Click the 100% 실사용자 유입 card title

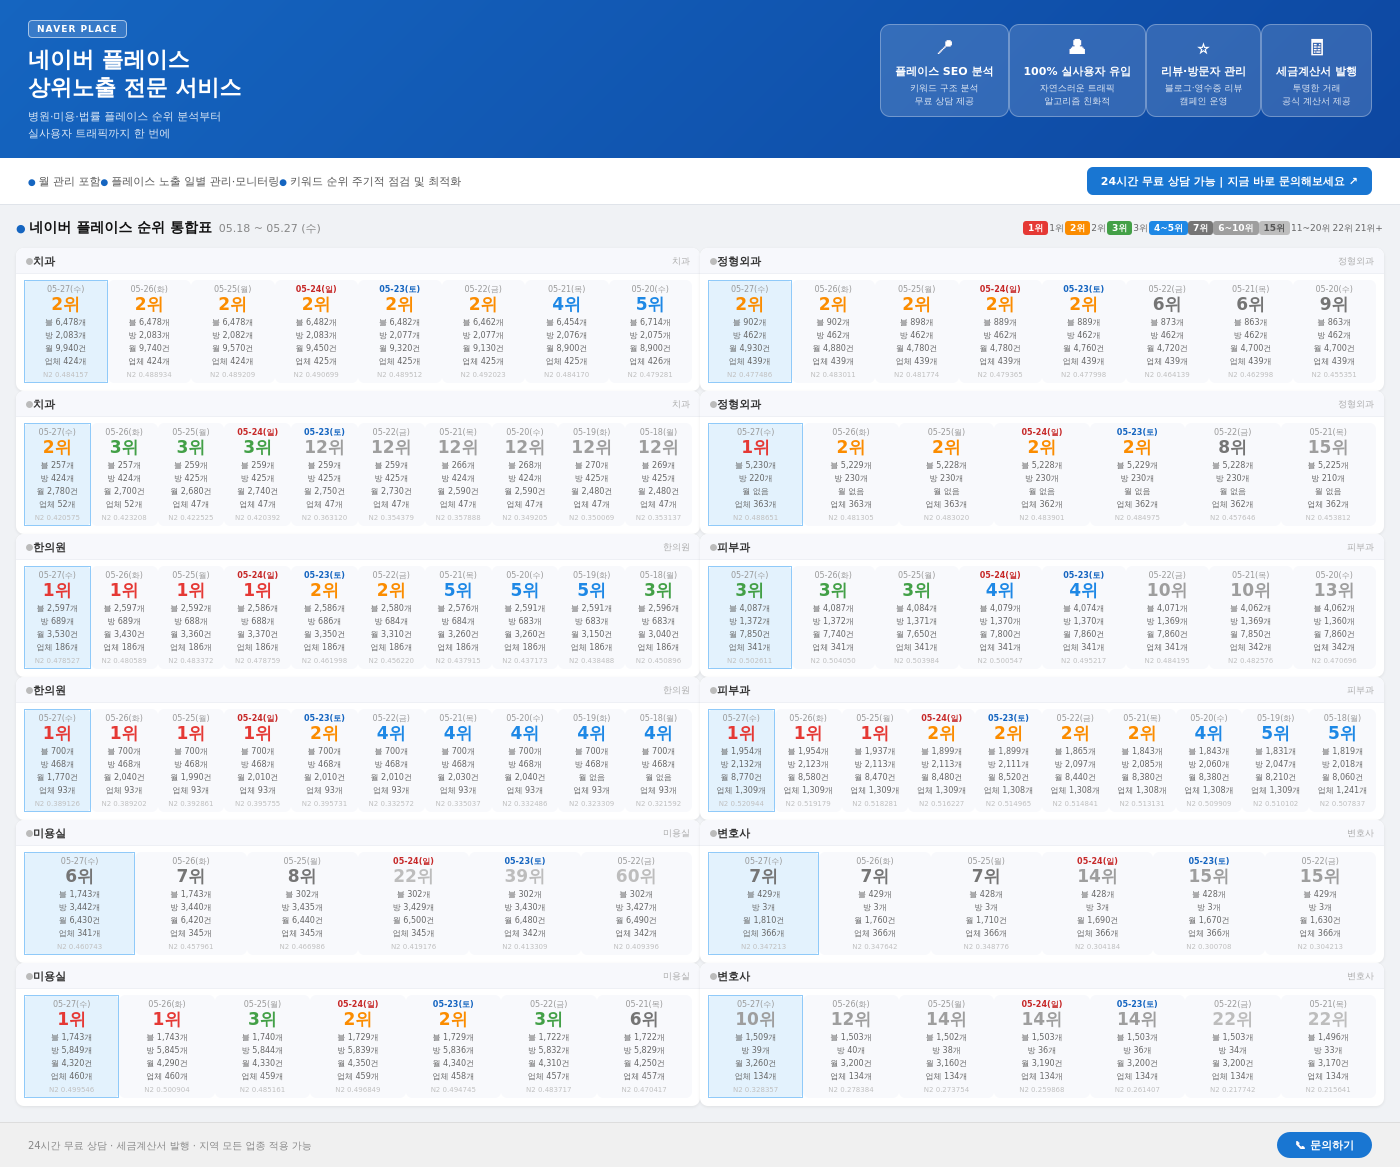[1077, 72]
